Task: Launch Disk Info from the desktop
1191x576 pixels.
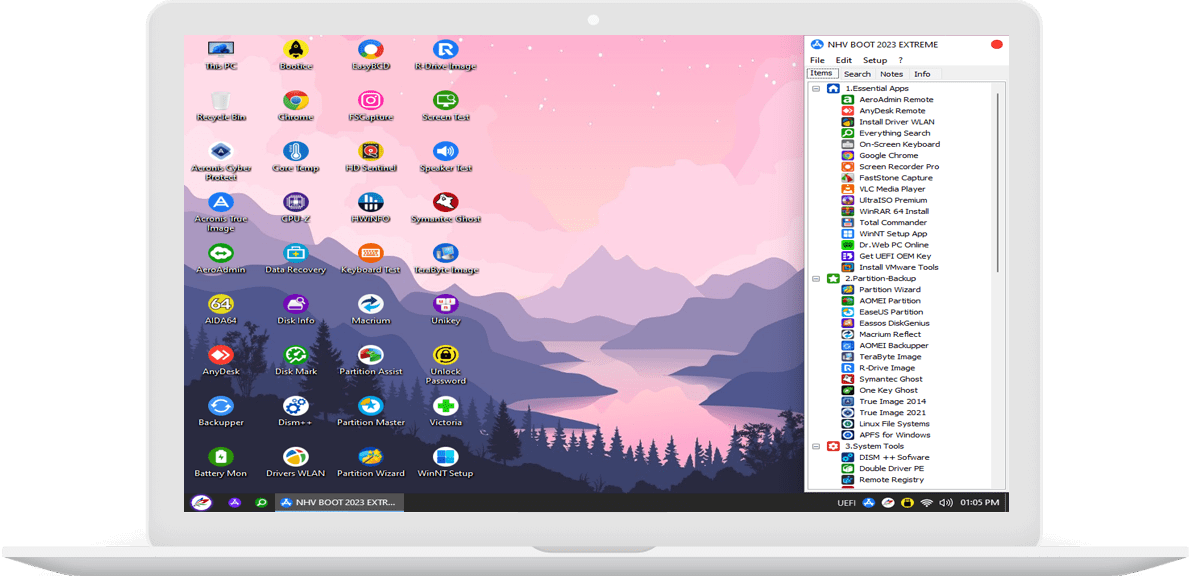Action: tap(295, 309)
